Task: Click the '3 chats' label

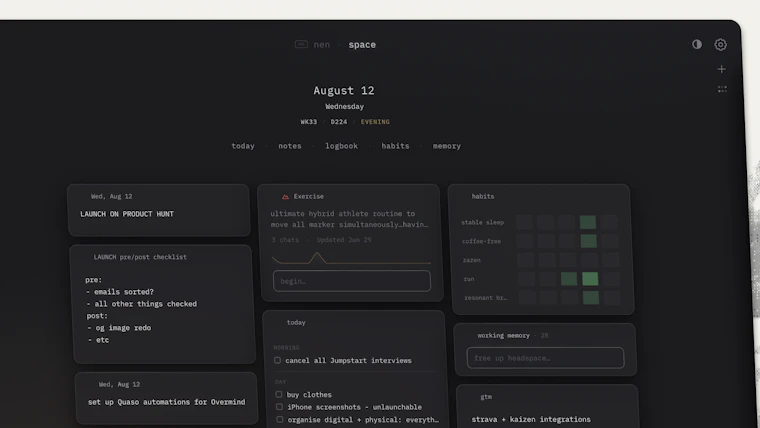Action: (x=285, y=240)
